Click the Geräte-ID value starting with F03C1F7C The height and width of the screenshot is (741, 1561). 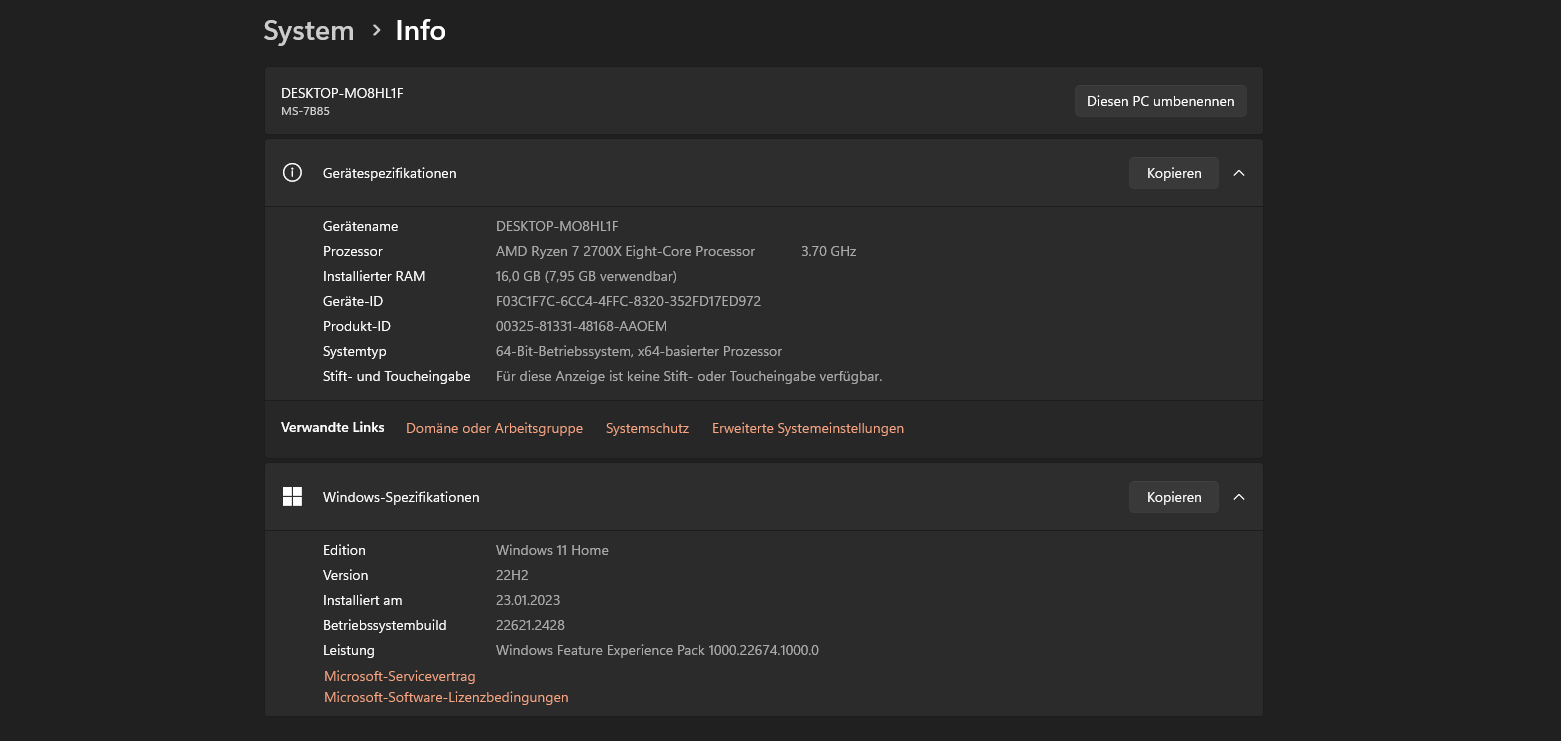coord(628,301)
